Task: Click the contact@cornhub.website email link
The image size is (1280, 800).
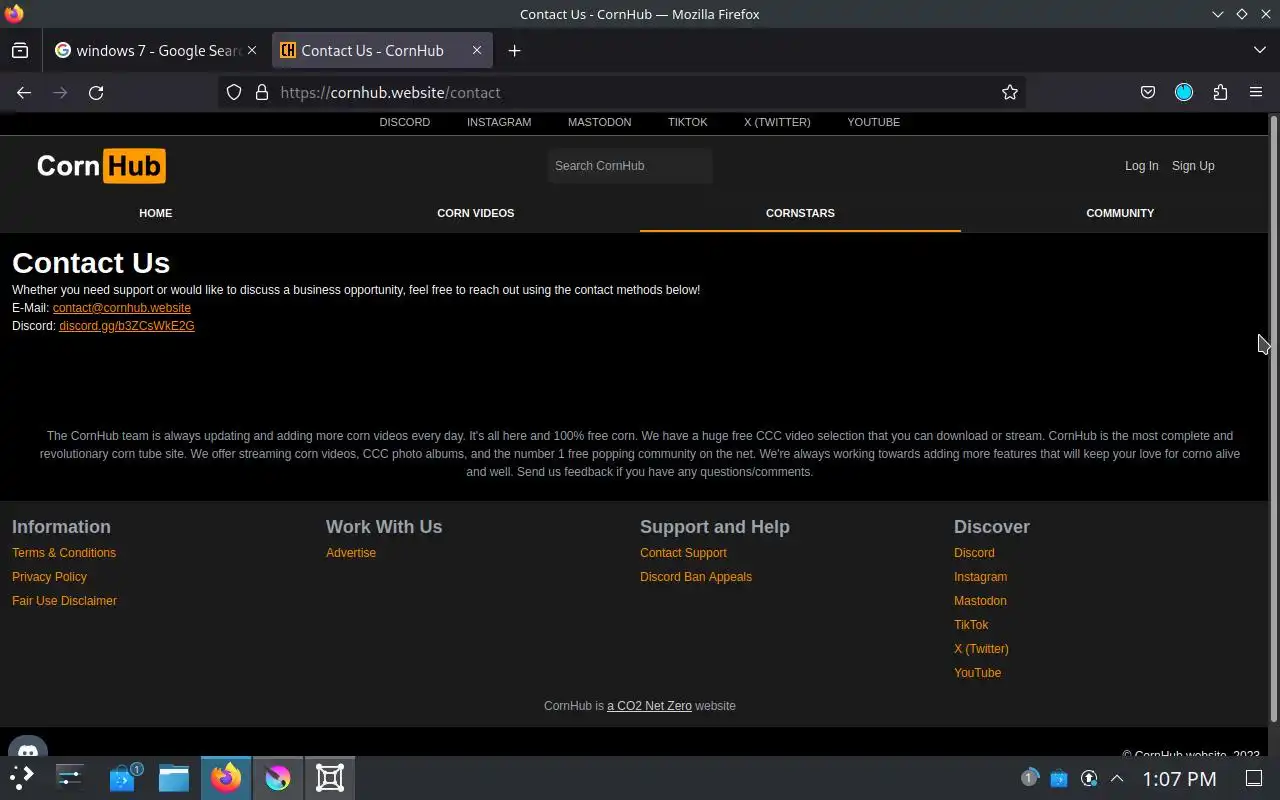Action: coord(121,308)
